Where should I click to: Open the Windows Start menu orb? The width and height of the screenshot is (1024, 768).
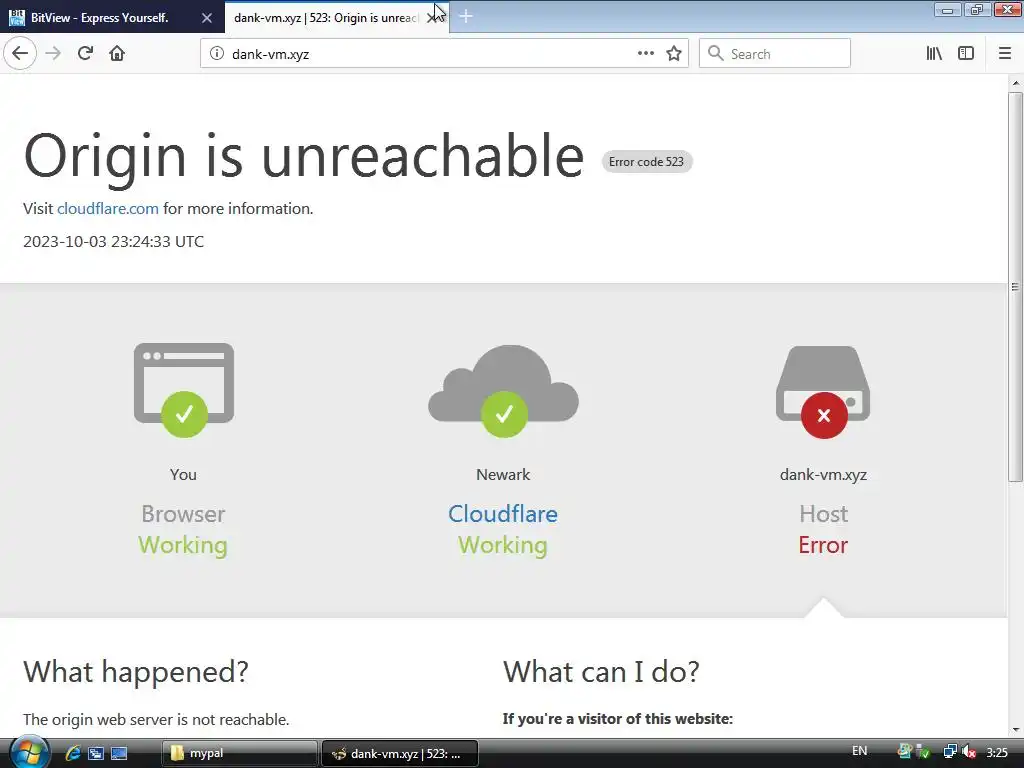coord(28,752)
